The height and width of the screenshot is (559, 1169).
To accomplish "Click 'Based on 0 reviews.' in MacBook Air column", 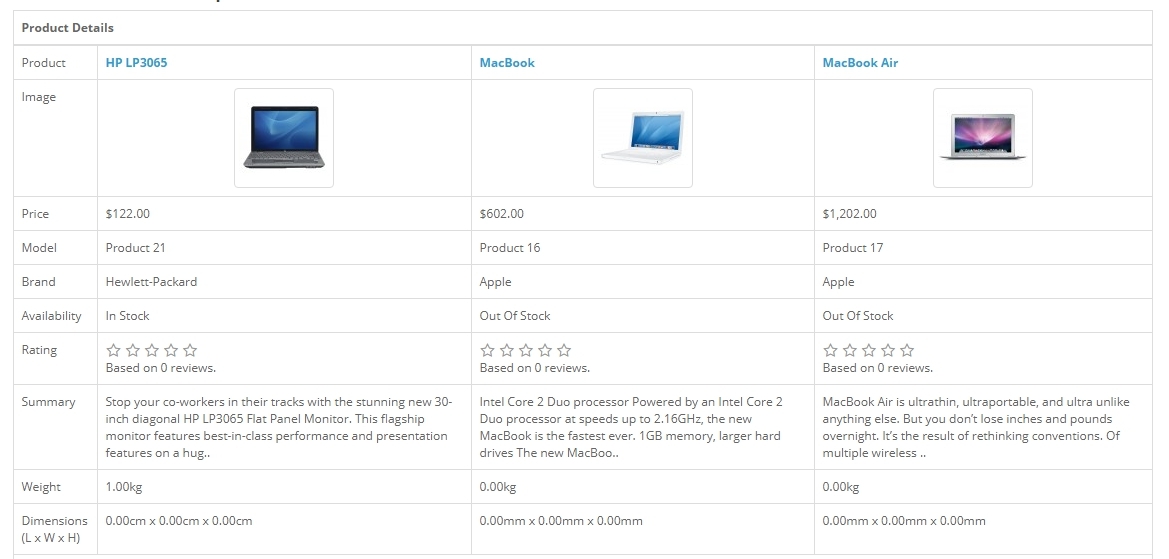I will point(877,368).
